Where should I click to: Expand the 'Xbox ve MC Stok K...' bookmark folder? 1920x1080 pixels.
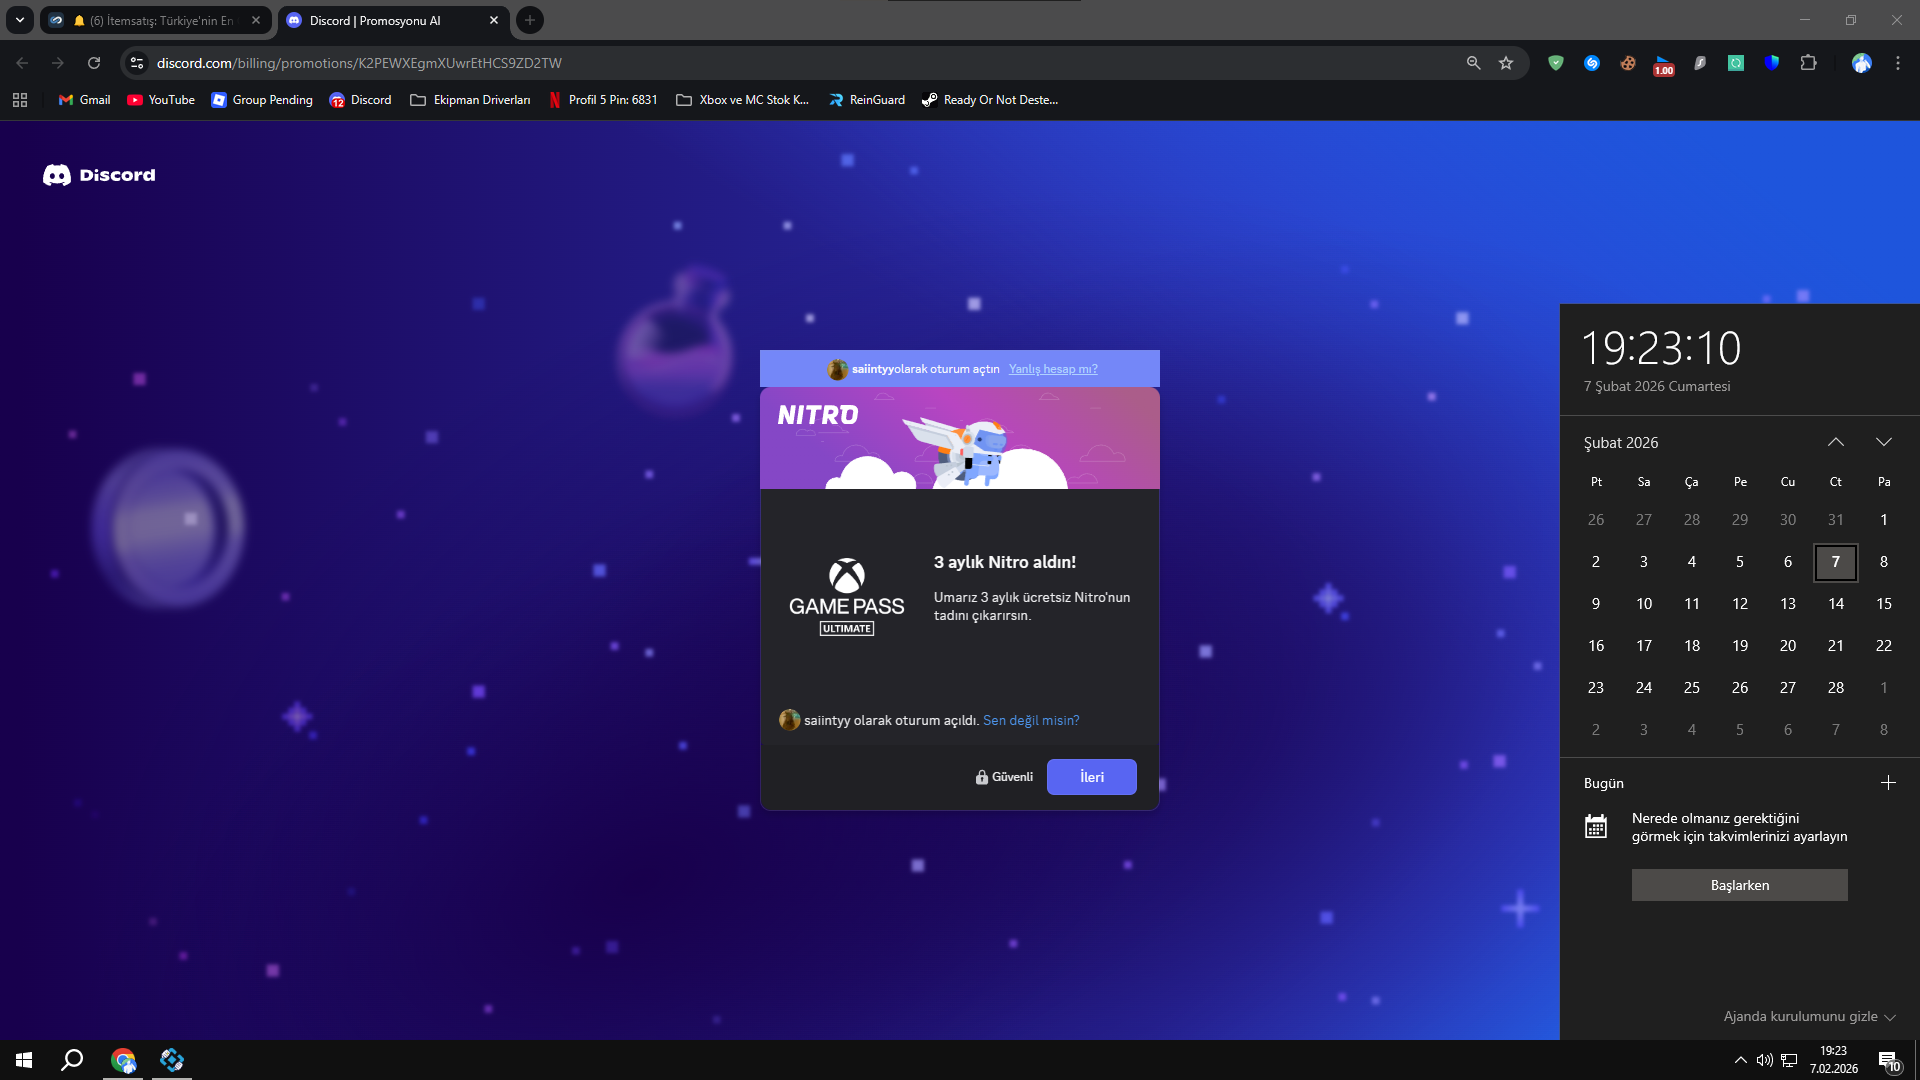[x=743, y=100]
